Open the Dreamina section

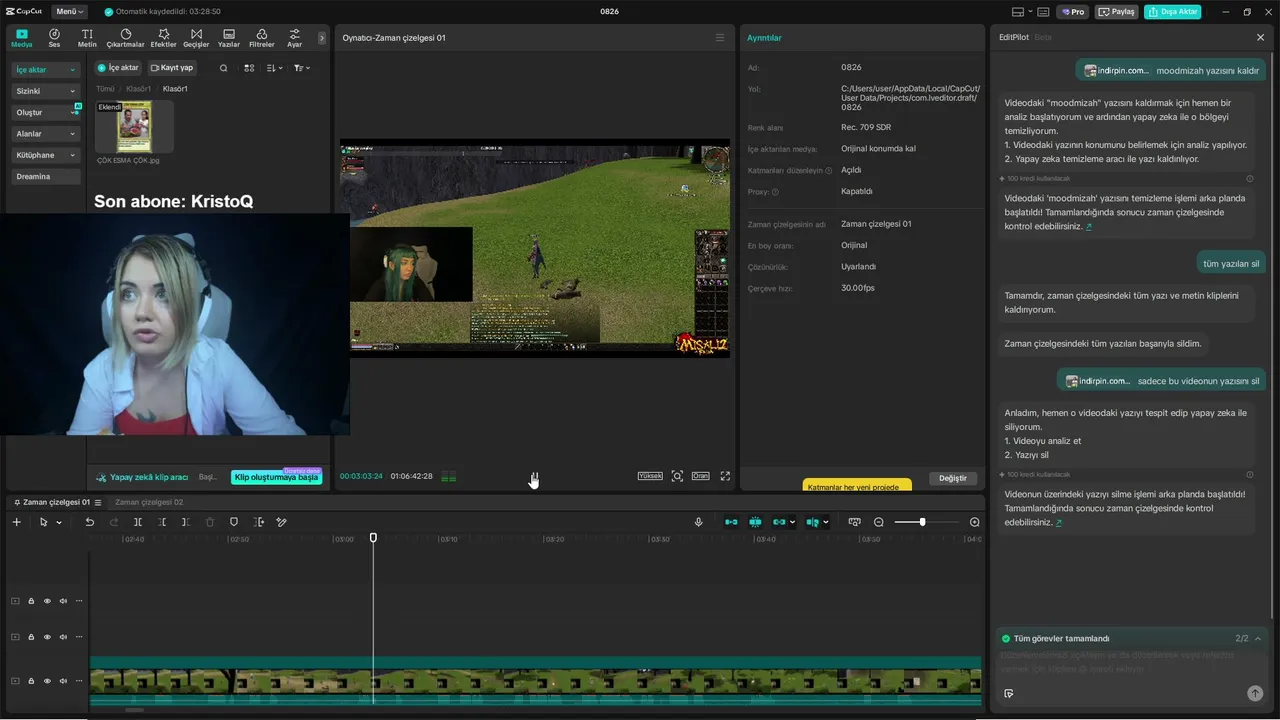(x=45, y=177)
